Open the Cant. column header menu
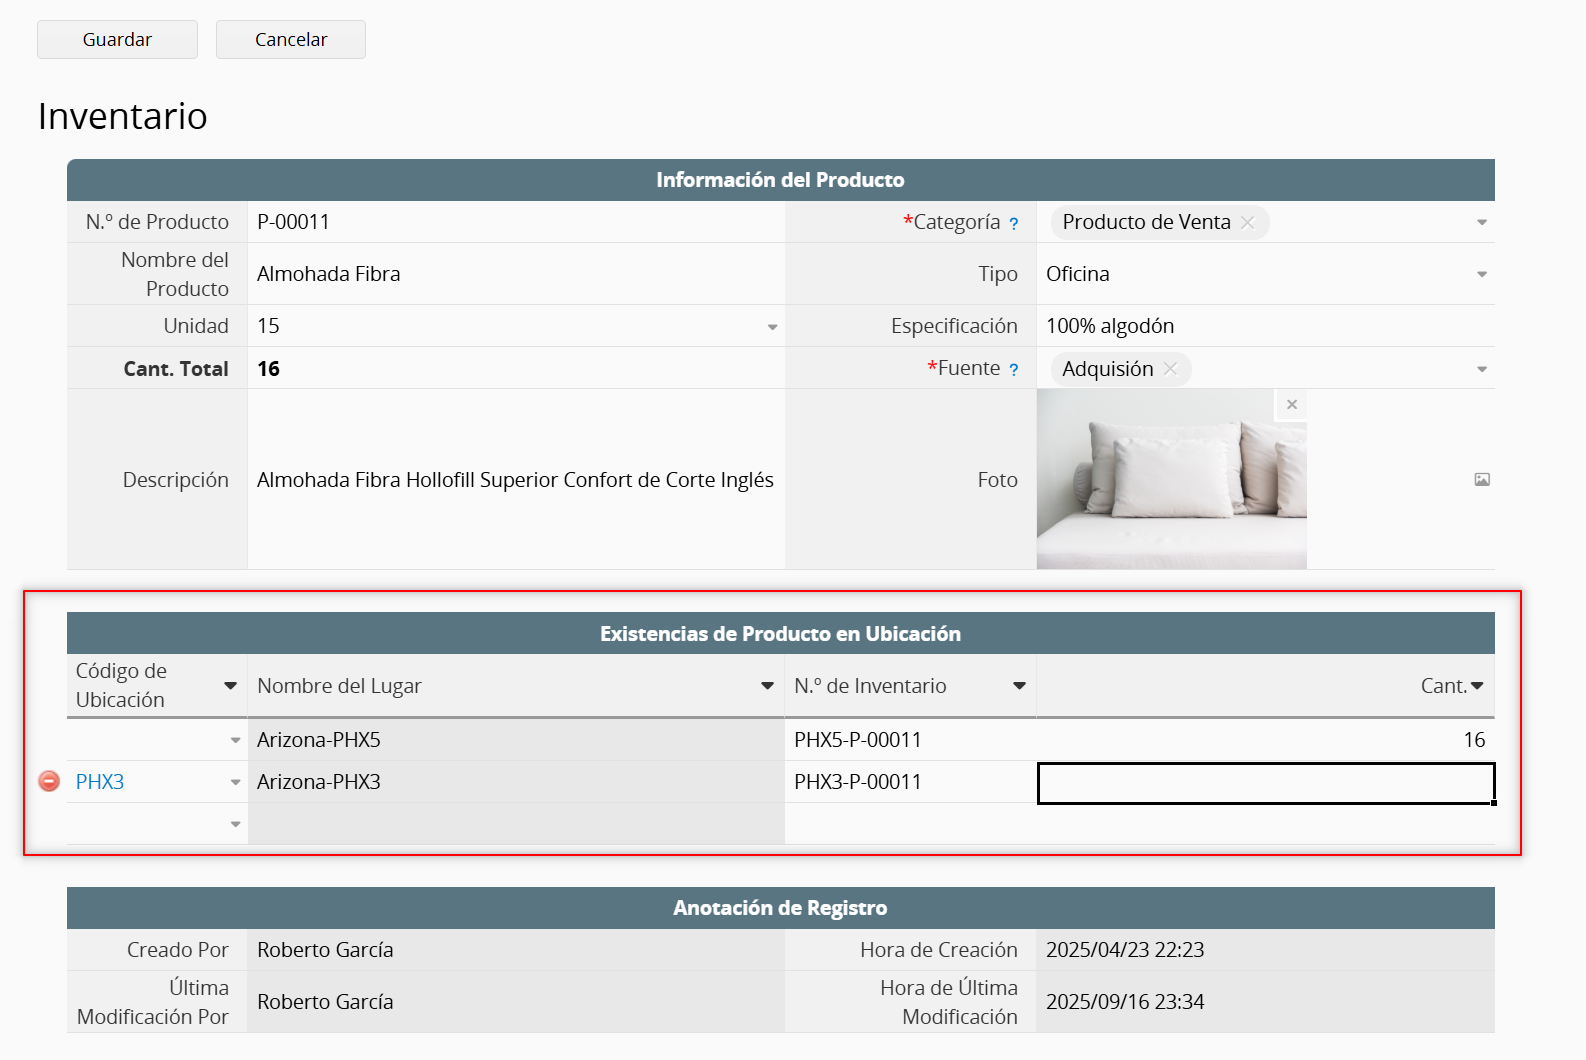1586x1060 pixels. (x=1477, y=686)
